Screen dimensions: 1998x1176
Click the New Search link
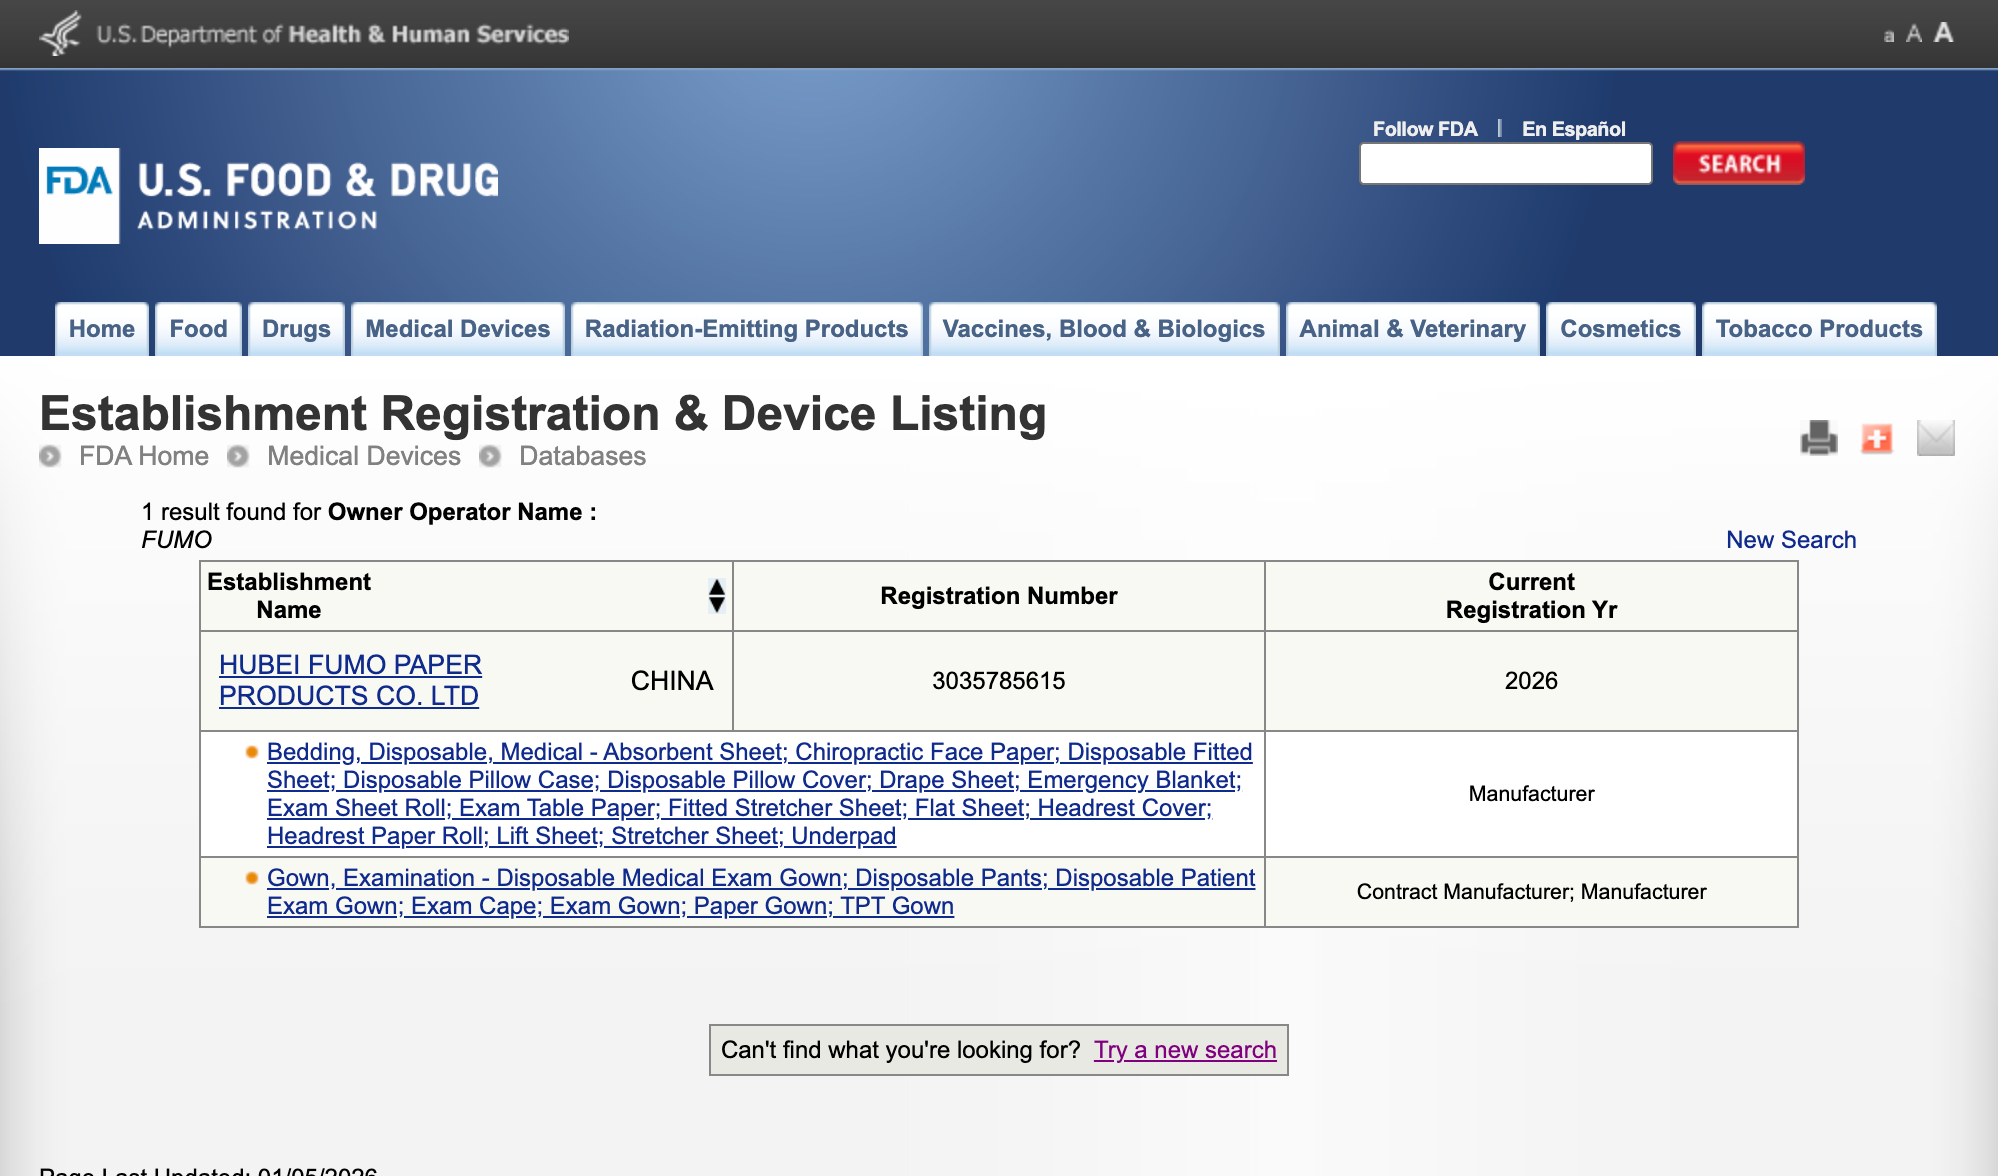coord(1791,540)
